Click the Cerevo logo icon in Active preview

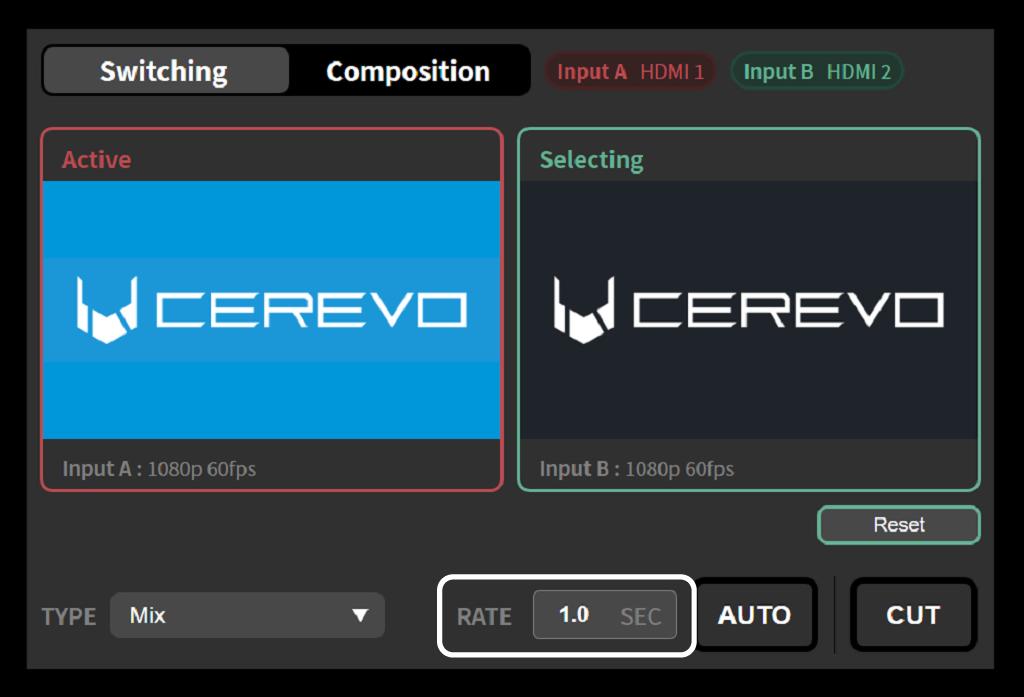coord(107,310)
